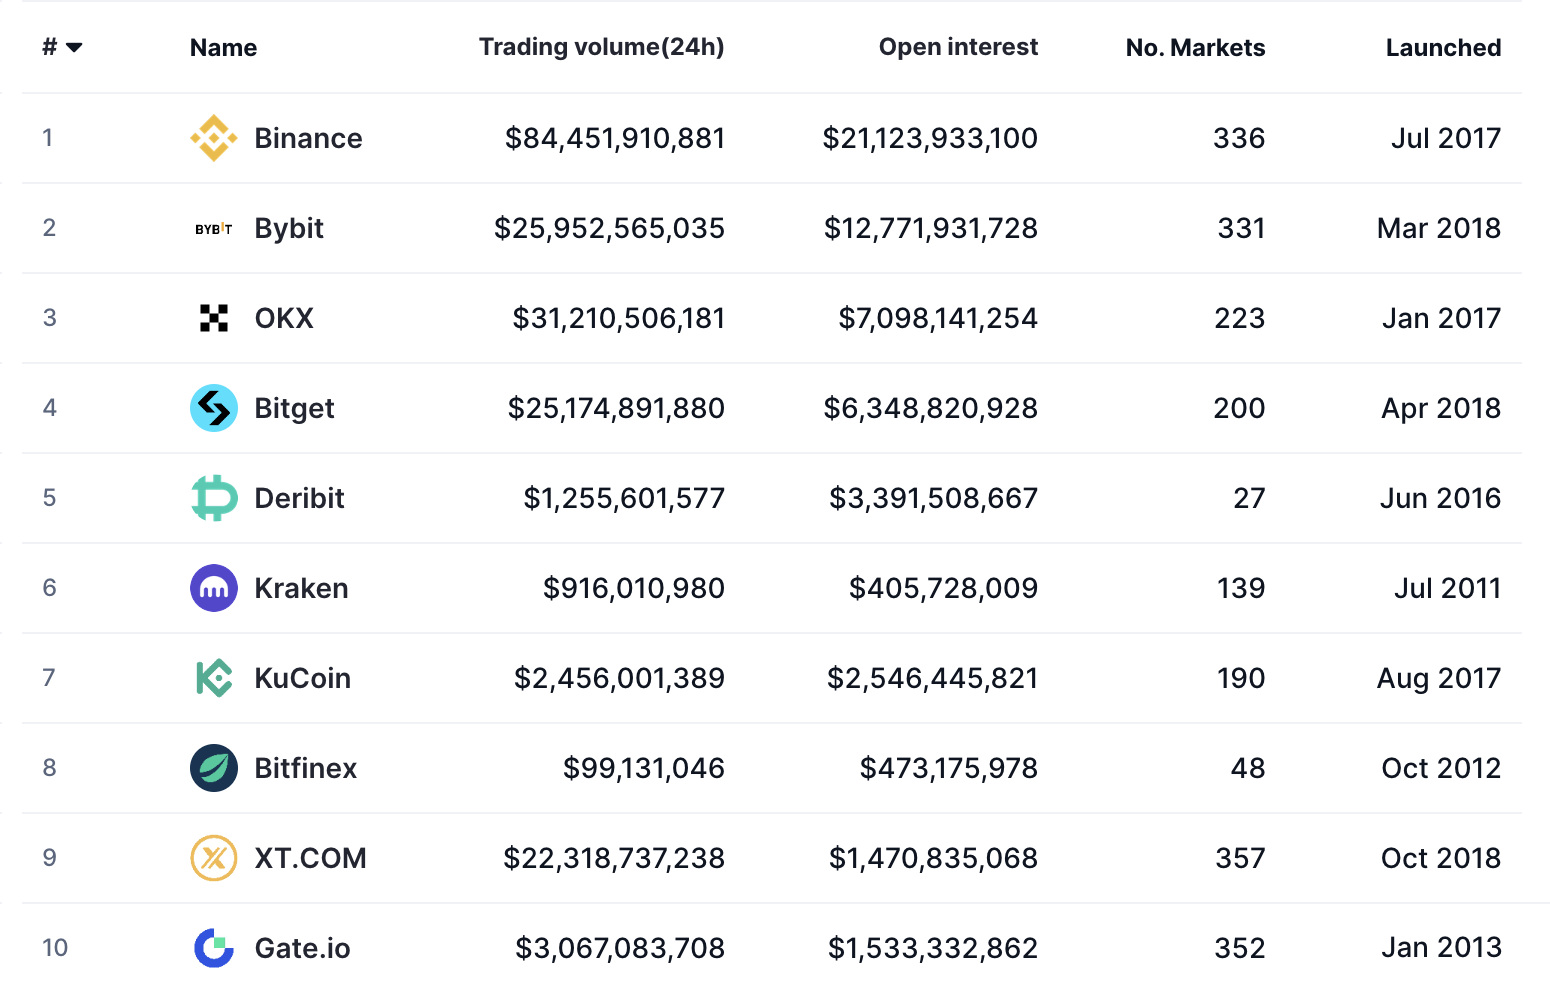
Task: Click the Bybit logo icon
Action: point(214,229)
